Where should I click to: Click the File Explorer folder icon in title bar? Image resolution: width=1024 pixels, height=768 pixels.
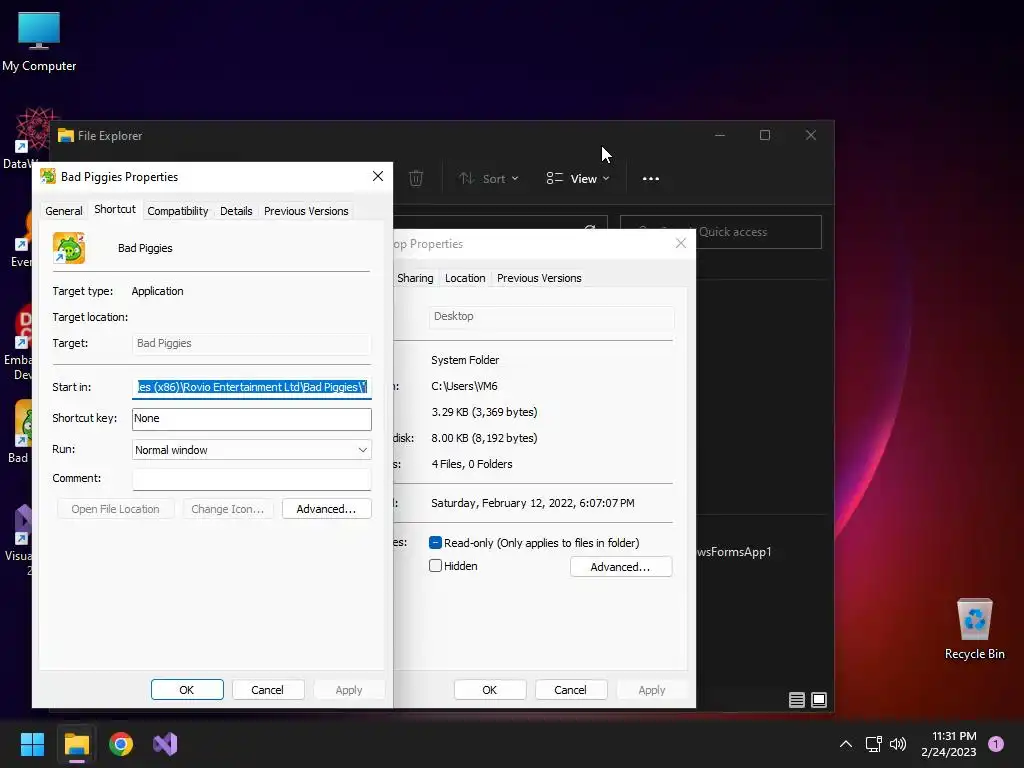65,136
